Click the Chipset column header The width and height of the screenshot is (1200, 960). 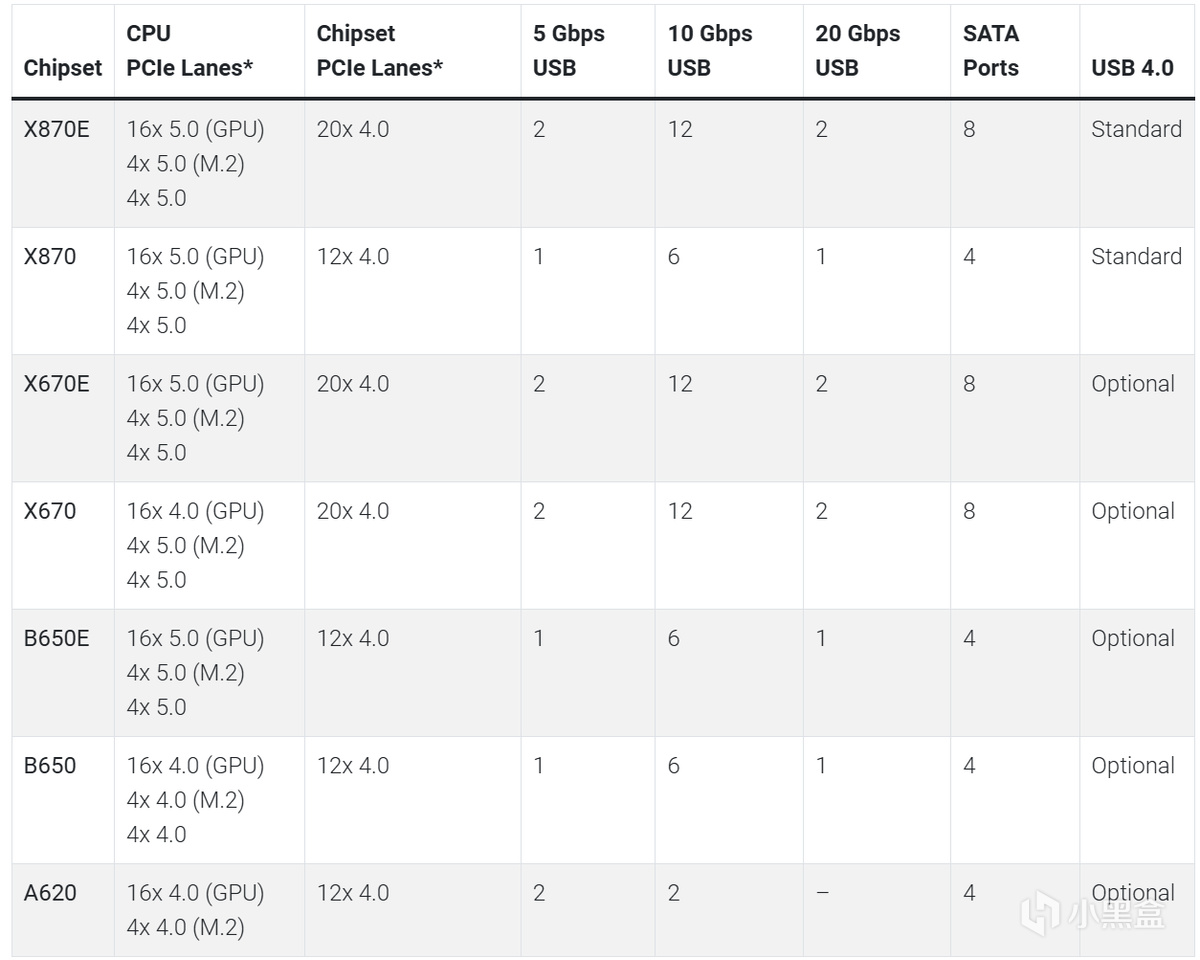(63, 68)
